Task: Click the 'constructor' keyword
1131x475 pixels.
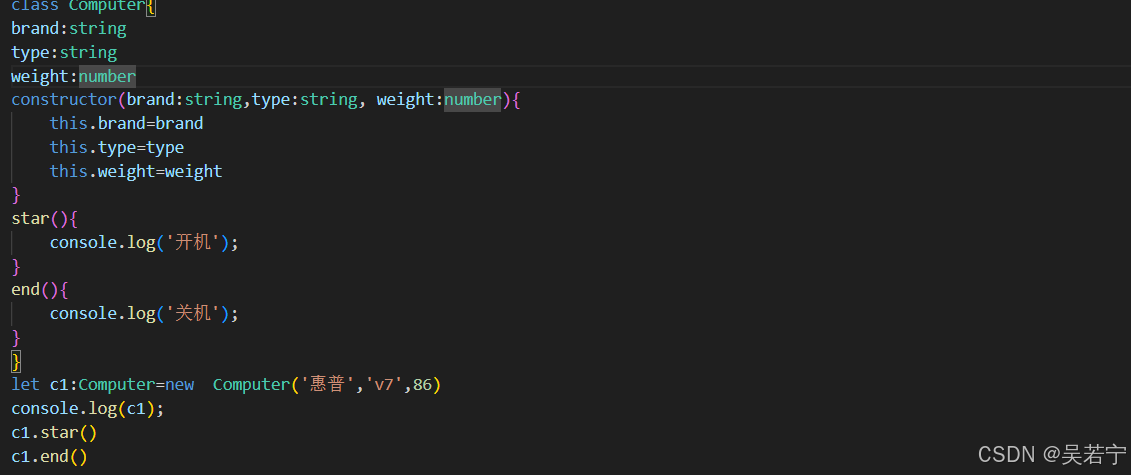Action: tap(63, 99)
